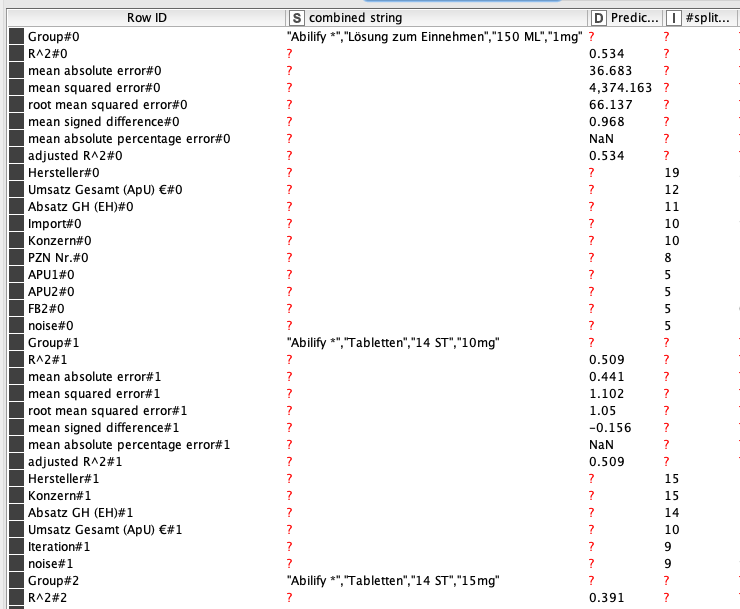740x609 pixels.
Task: Click the value 1.05
Action: [602, 411]
